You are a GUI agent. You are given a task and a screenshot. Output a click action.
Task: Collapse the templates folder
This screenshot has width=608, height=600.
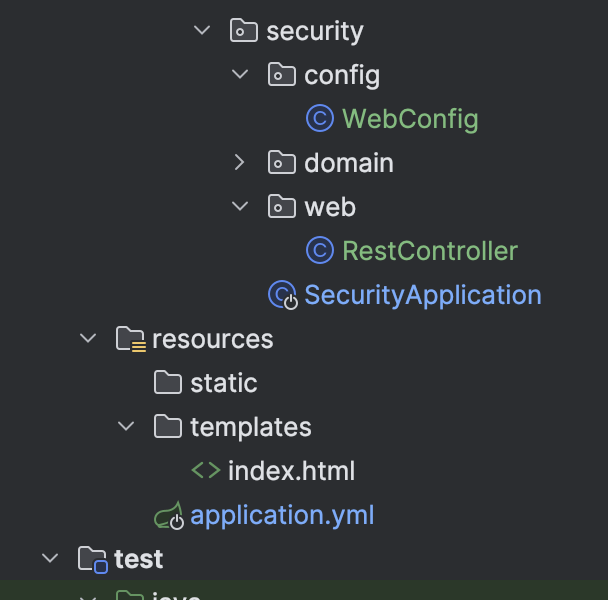(x=126, y=427)
